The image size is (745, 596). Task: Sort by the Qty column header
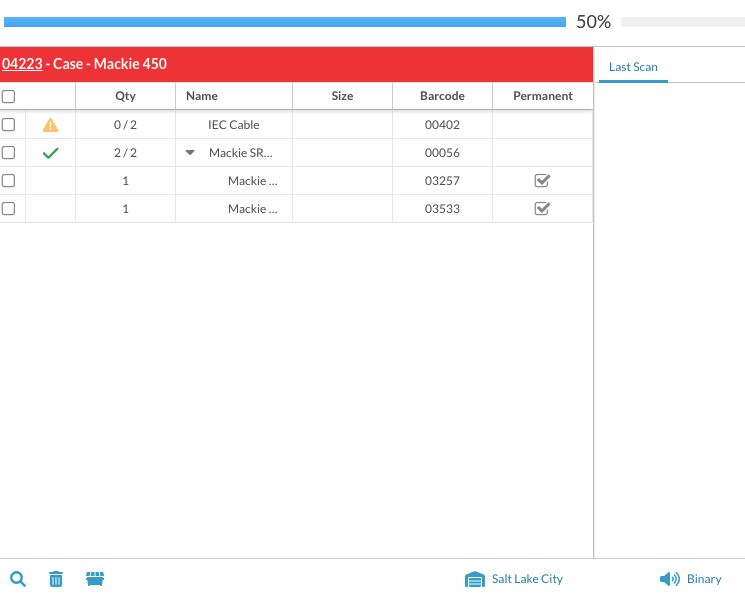point(125,96)
